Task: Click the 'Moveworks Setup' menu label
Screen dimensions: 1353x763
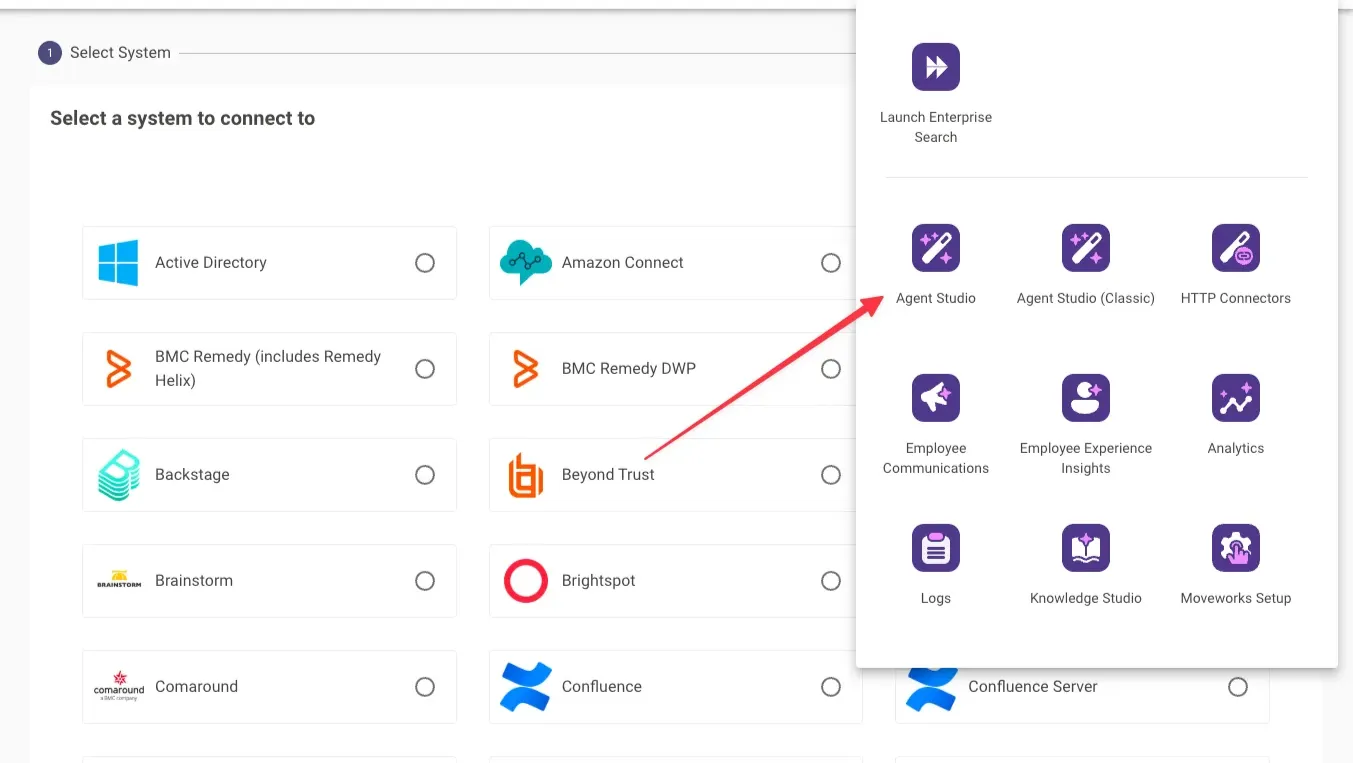Action: 1236,598
